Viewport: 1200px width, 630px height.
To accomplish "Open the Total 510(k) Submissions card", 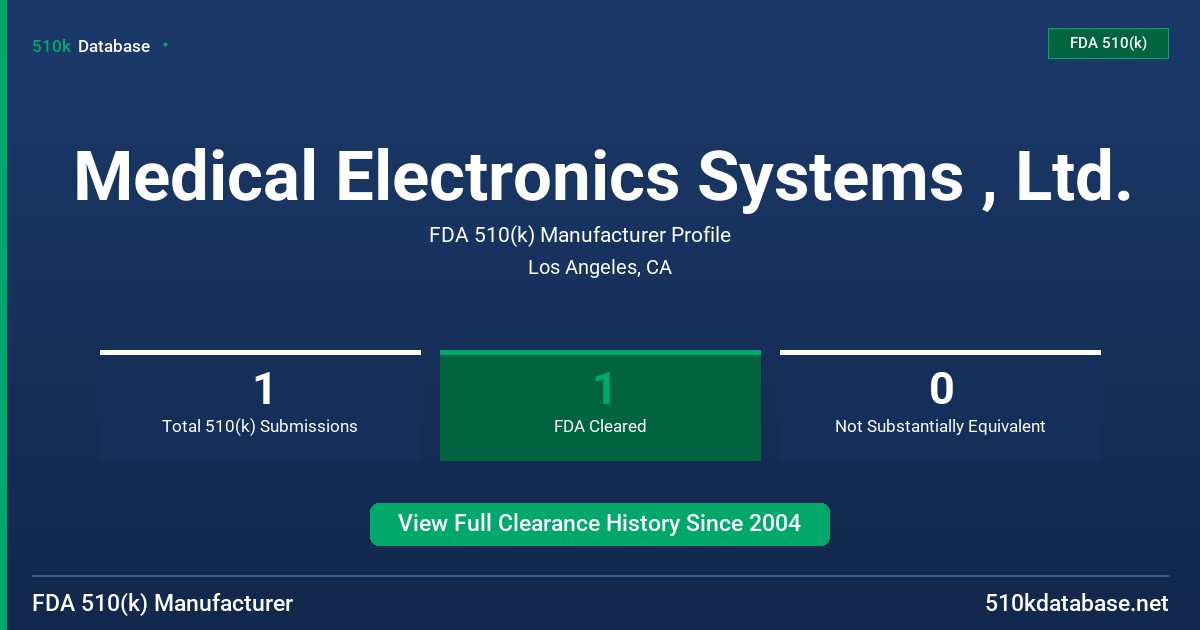I will tap(260, 405).
